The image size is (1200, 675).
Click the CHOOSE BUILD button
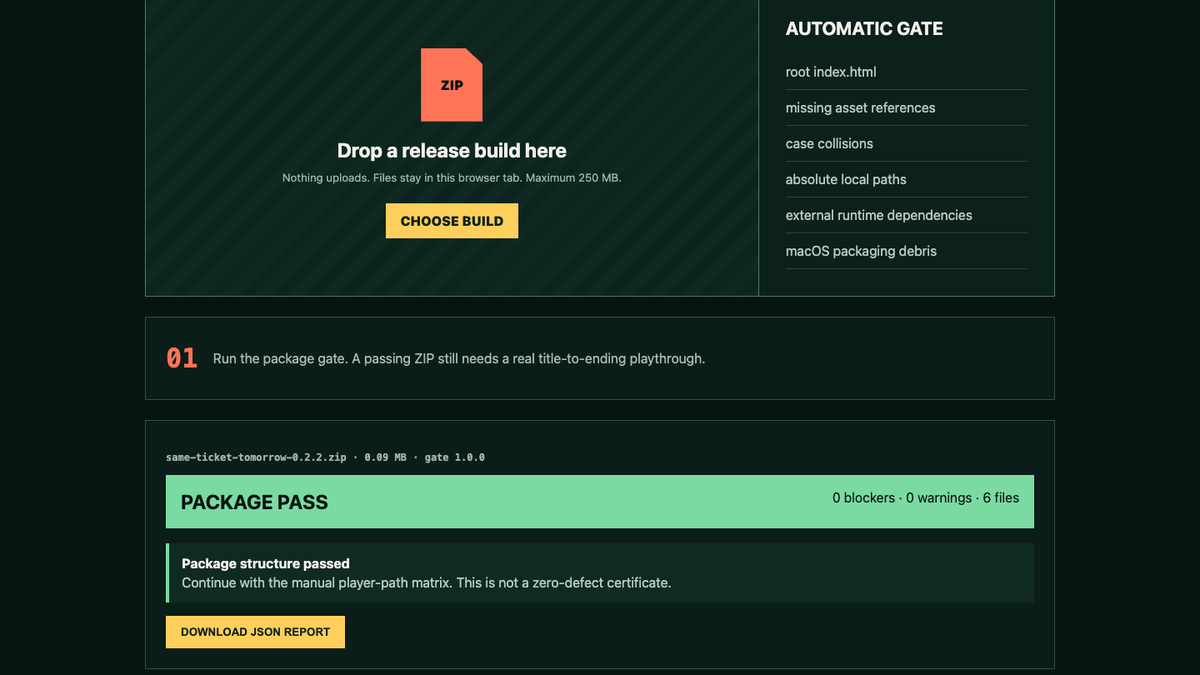click(452, 221)
